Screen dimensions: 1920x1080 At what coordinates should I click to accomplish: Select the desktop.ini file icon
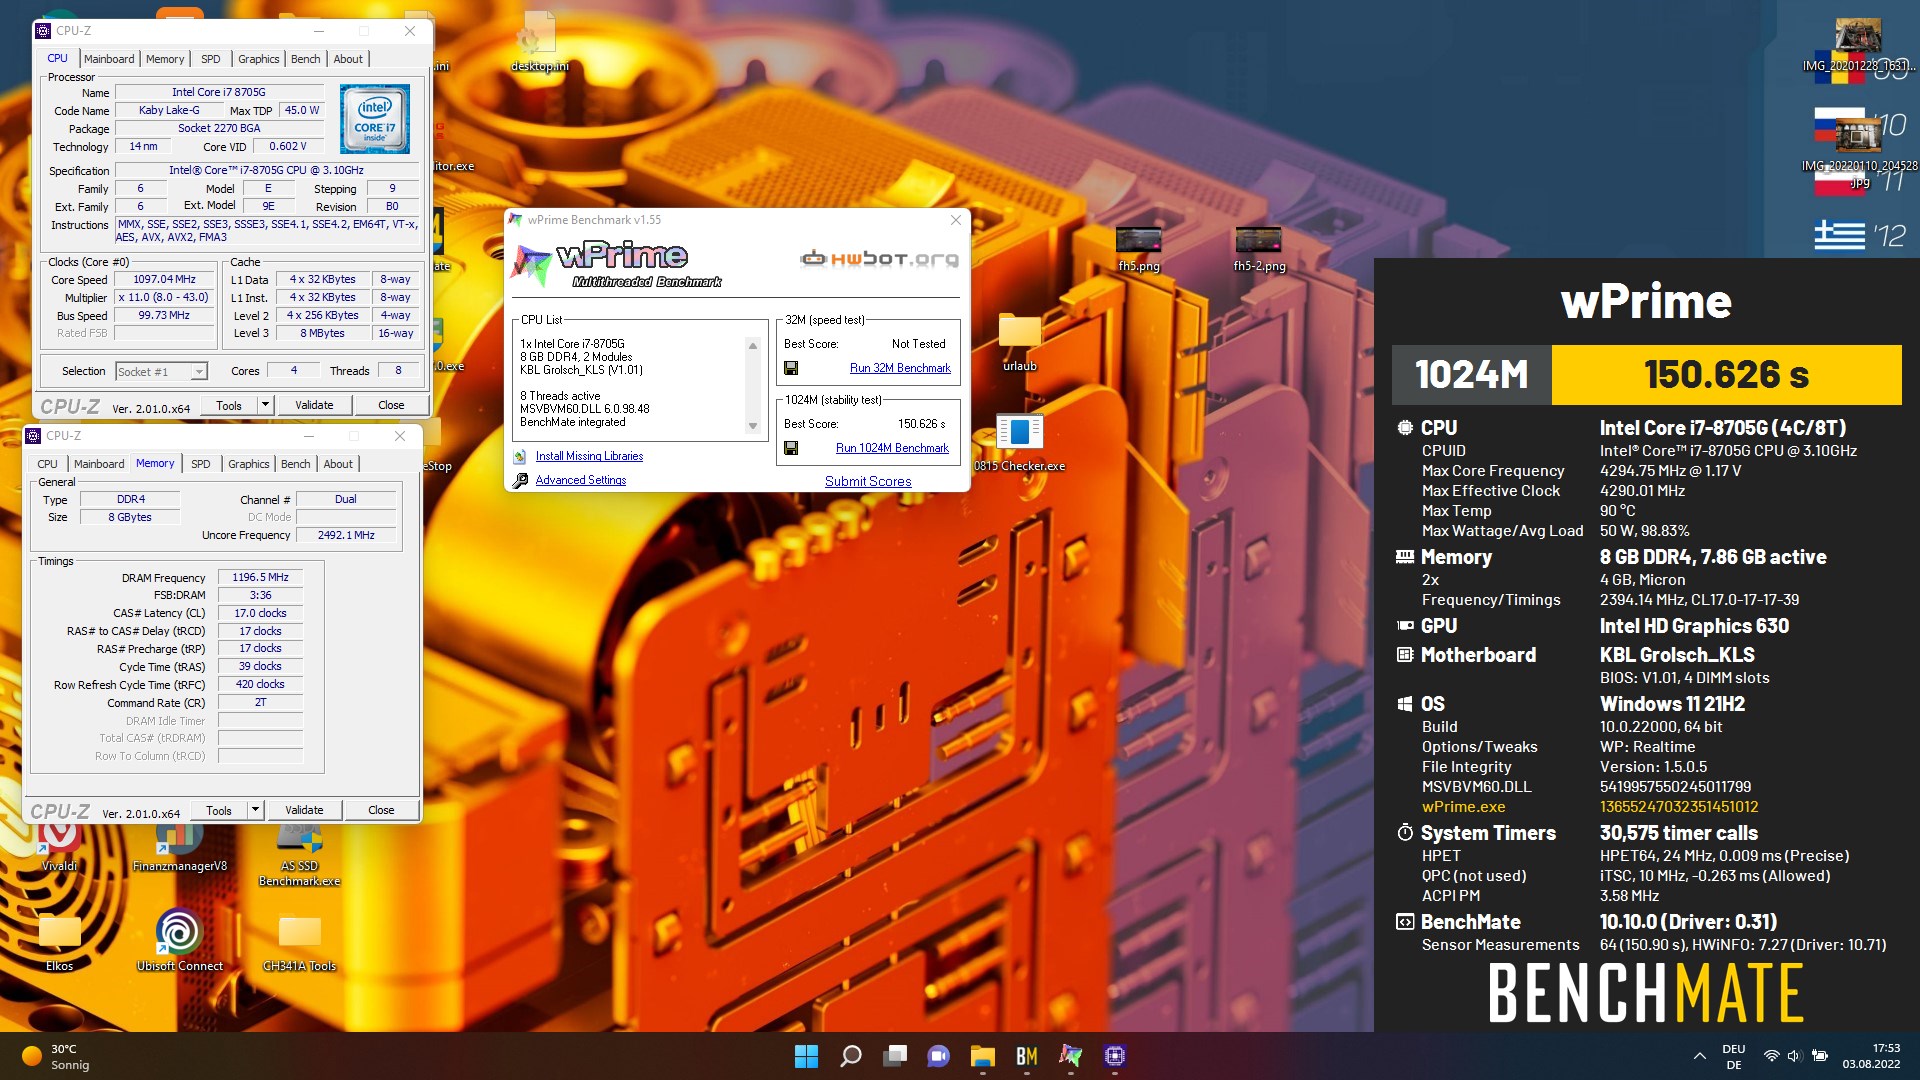click(x=539, y=42)
